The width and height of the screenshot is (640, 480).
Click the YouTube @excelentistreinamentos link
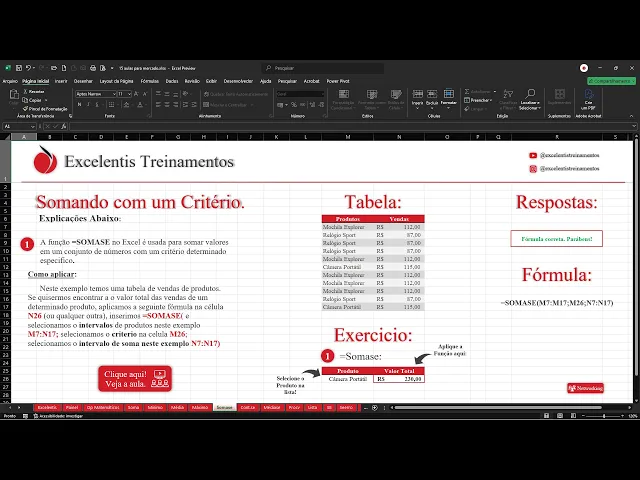tap(564, 155)
